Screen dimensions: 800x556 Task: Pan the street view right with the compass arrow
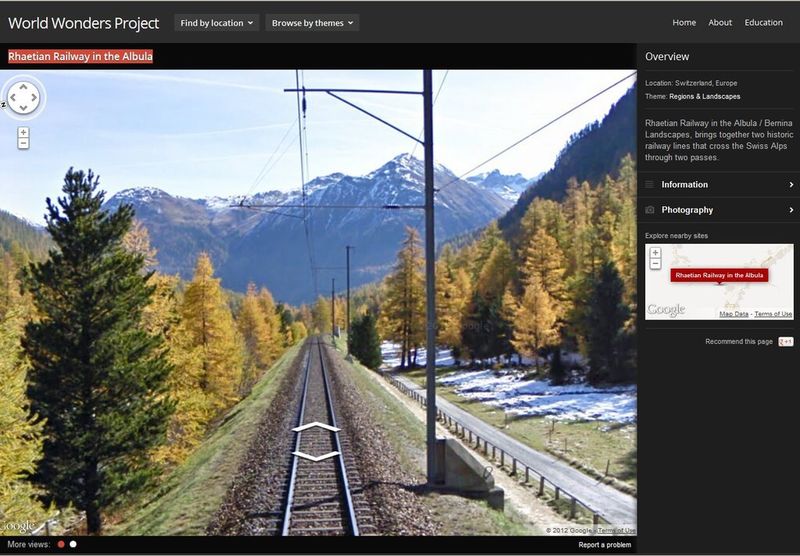pyautogui.click(x=34, y=97)
